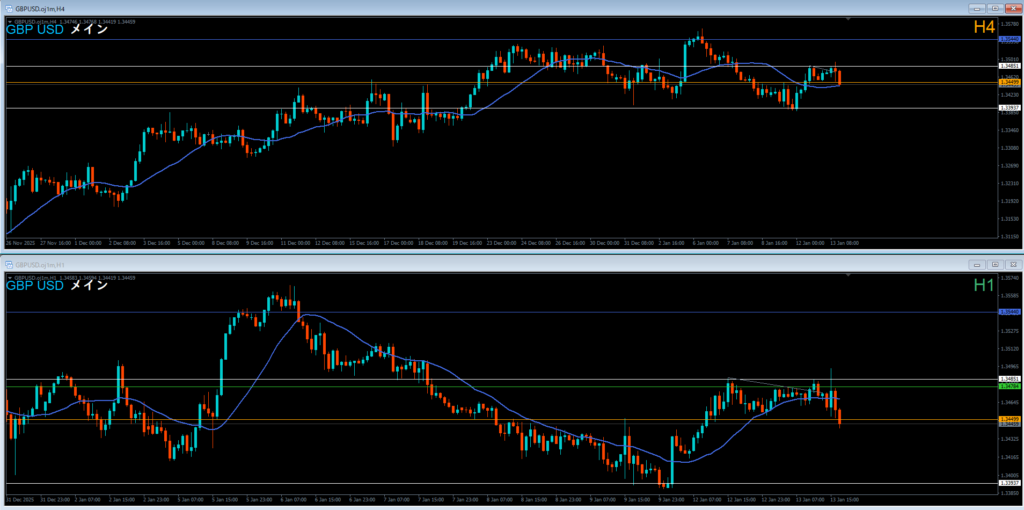This screenshot has width=1024, height=510.
Task: Restore the H4 chart window size
Action: pos(995,8)
